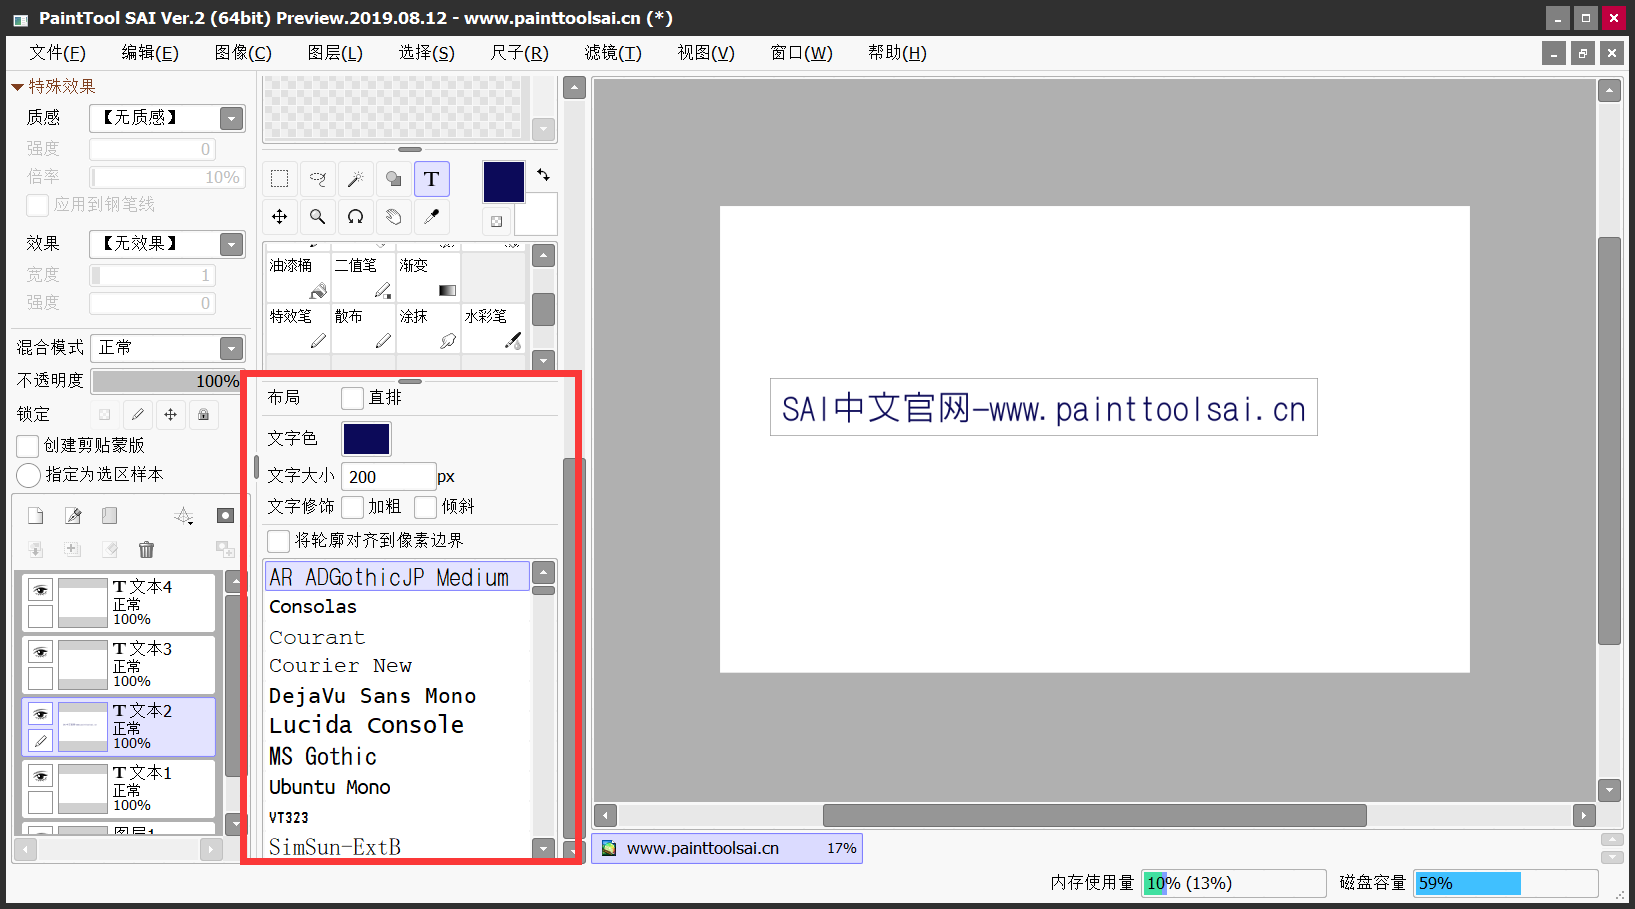This screenshot has width=1635, height=909.
Task: Open the 编辑(E) menu
Action: click(150, 53)
